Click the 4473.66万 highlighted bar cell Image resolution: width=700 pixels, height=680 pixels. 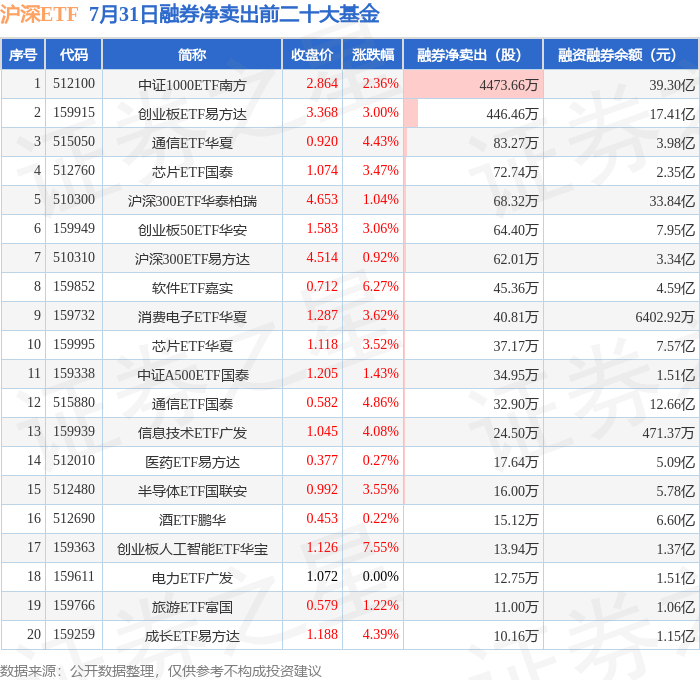click(473, 84)
